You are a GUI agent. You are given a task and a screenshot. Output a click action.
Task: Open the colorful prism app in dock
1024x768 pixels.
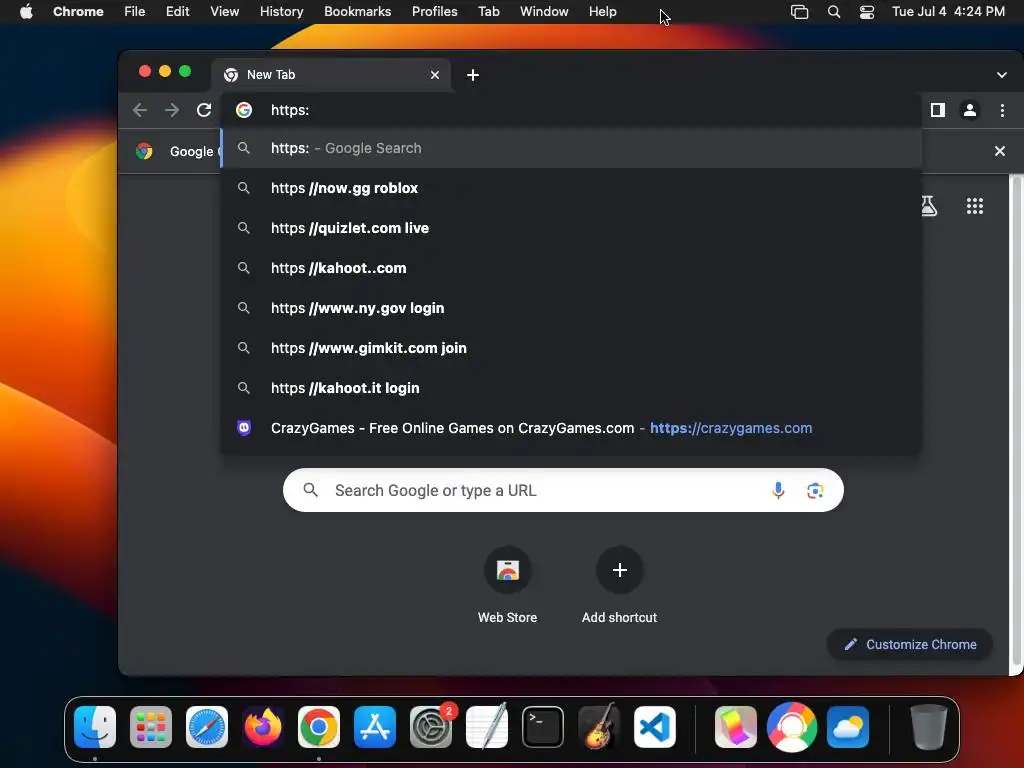(735, 726)
